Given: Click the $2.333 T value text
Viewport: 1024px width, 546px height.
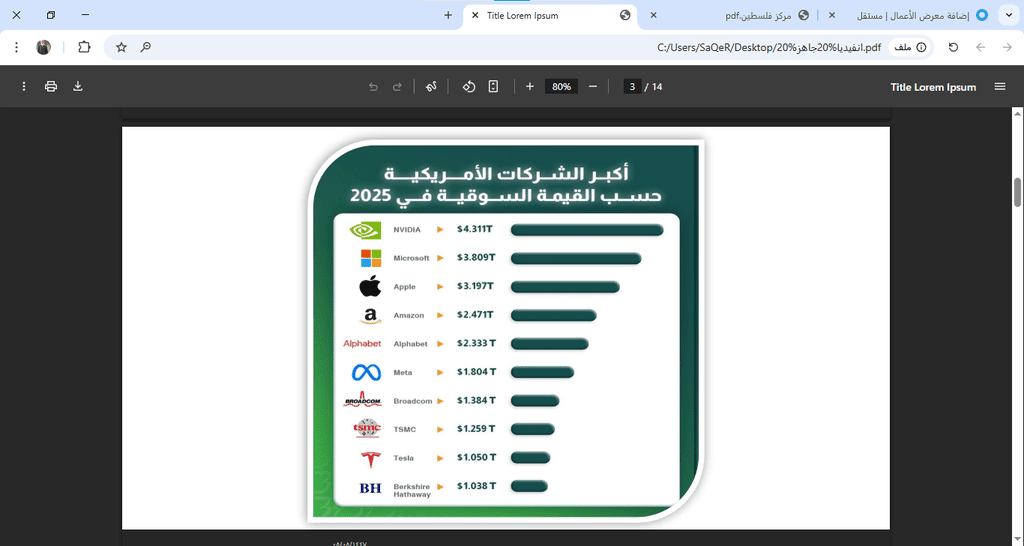Looking at the screenshot, I should point(476,343).
